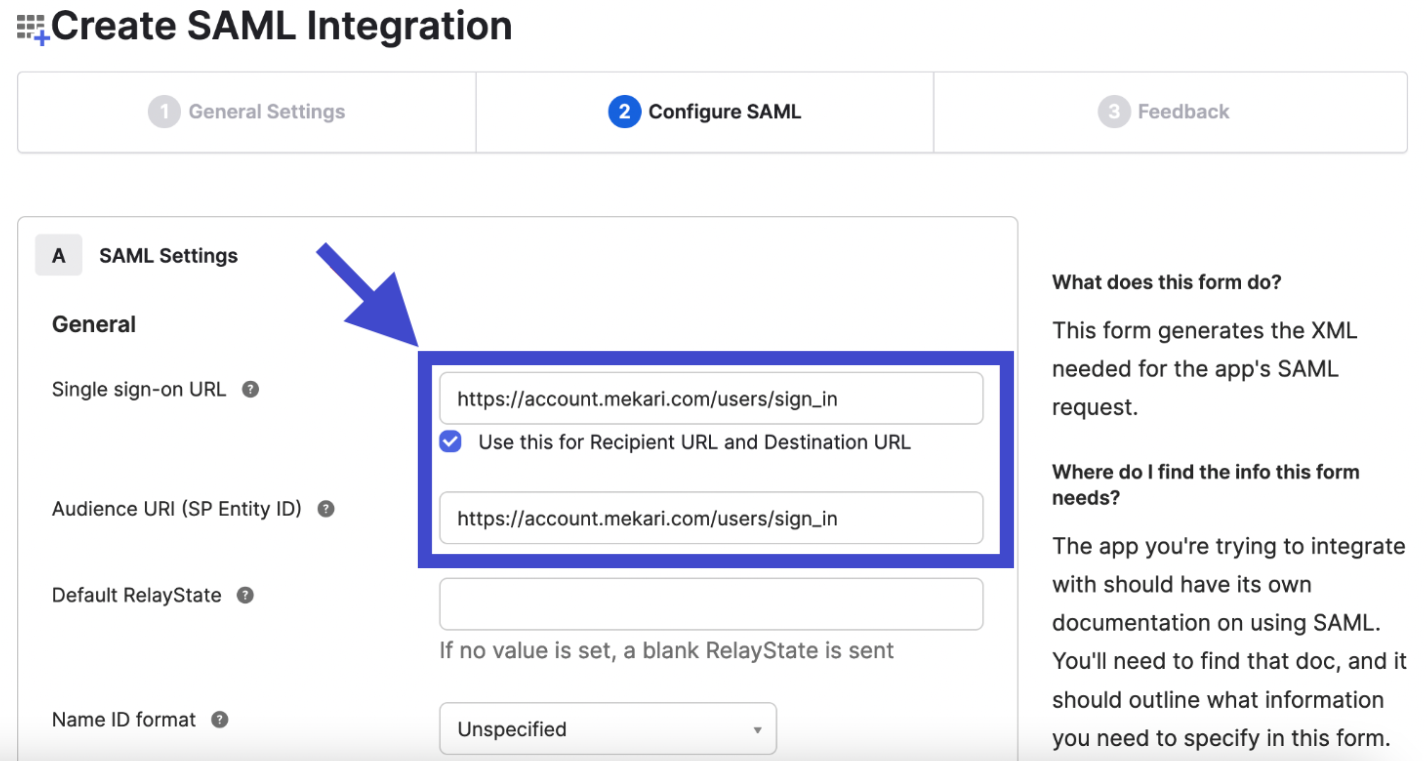Viewport: 1427px width, 761px height.
Task: Click the Single sign-on URL input field
Action: click(x=710, y=399)
